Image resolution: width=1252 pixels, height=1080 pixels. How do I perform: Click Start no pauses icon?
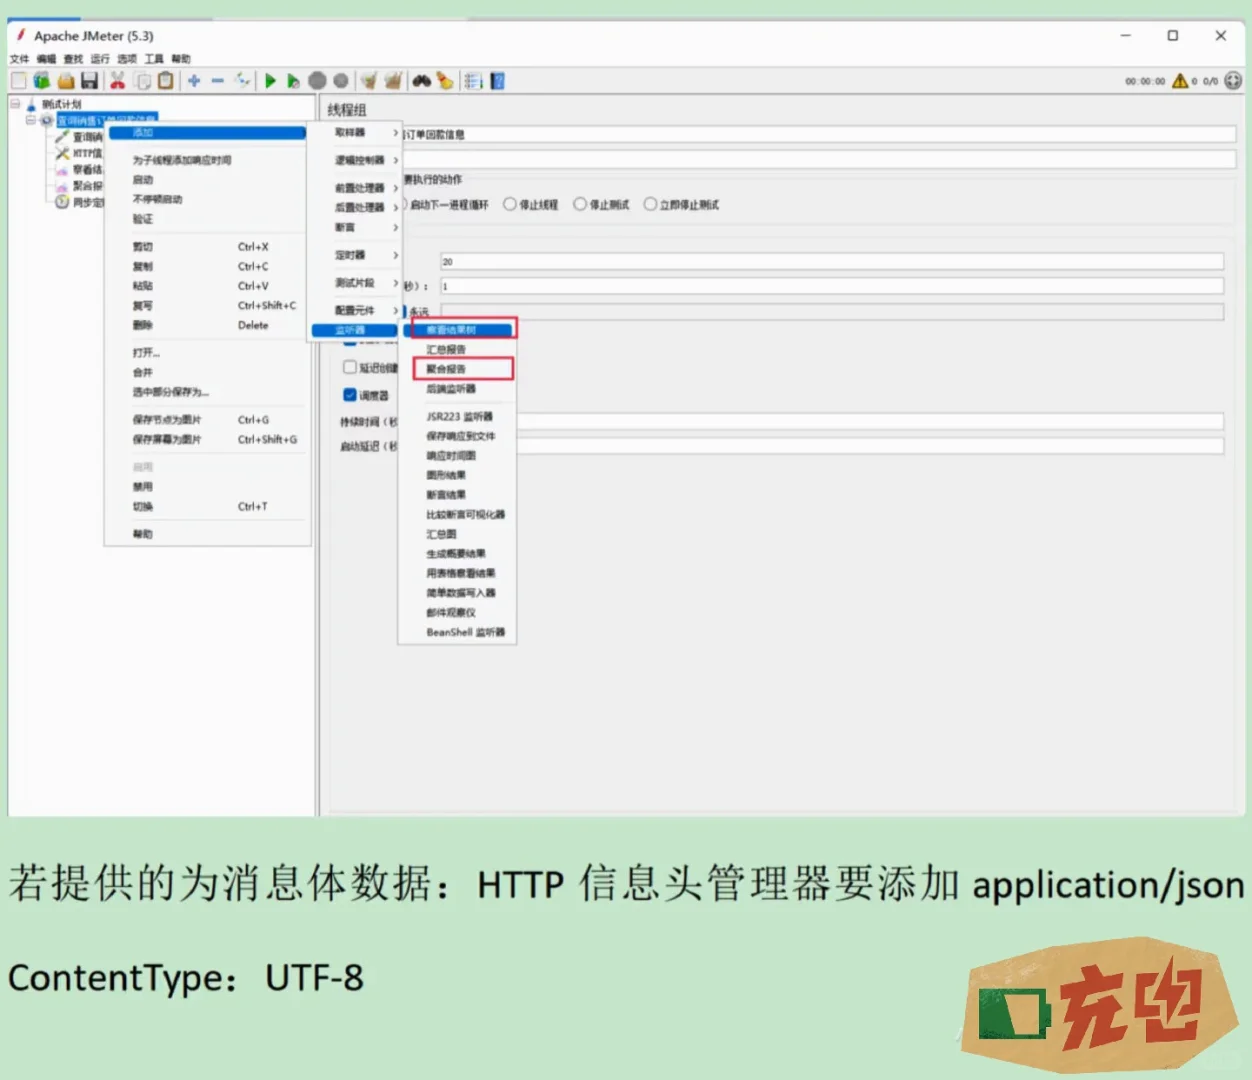point(293,81)
